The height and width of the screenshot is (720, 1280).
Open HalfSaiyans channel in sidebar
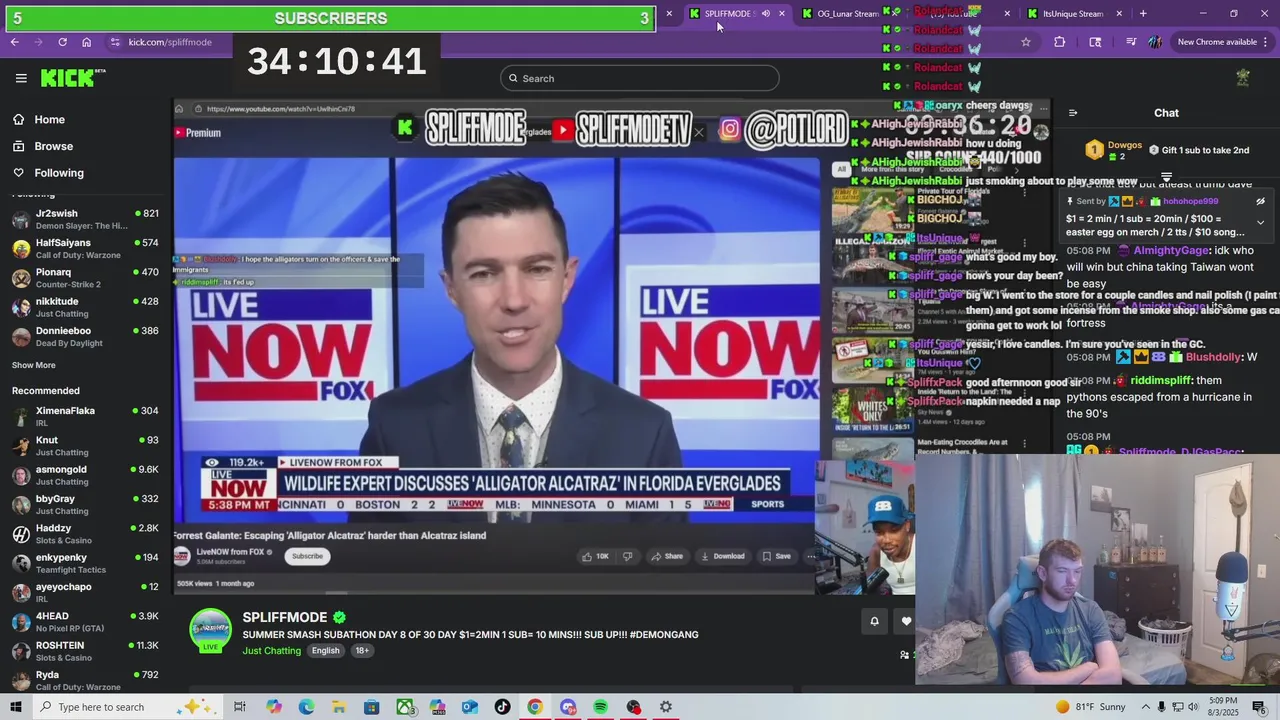pyautogui.click(x=85, y=248)
